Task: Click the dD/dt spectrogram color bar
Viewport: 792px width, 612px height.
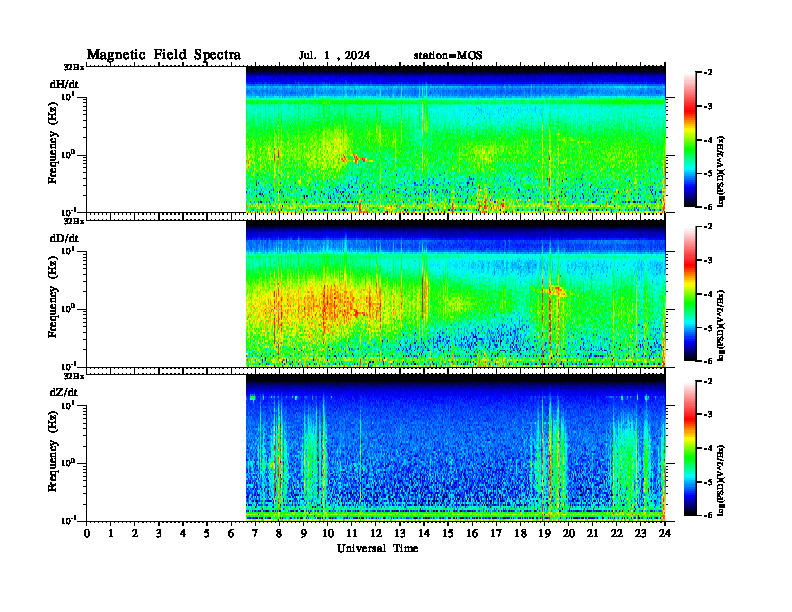Action: [690, 294]
